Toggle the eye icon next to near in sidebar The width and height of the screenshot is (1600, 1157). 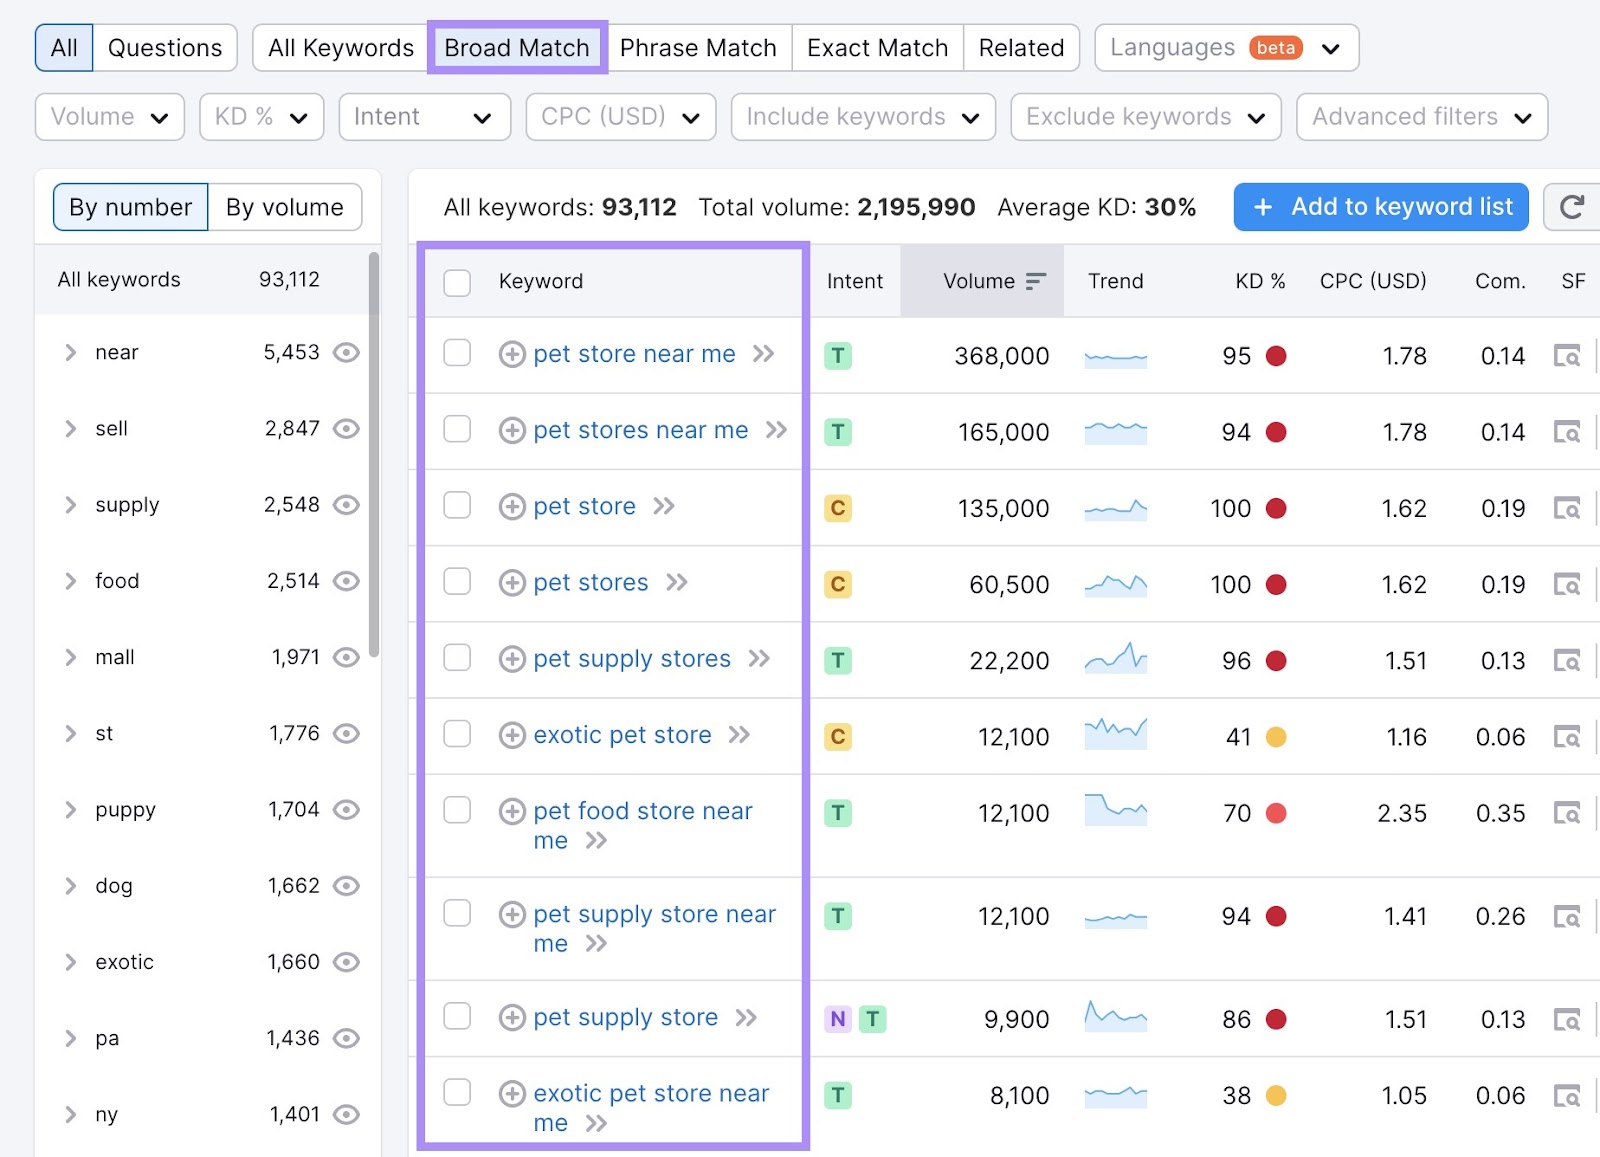click(x=346, y=352)
